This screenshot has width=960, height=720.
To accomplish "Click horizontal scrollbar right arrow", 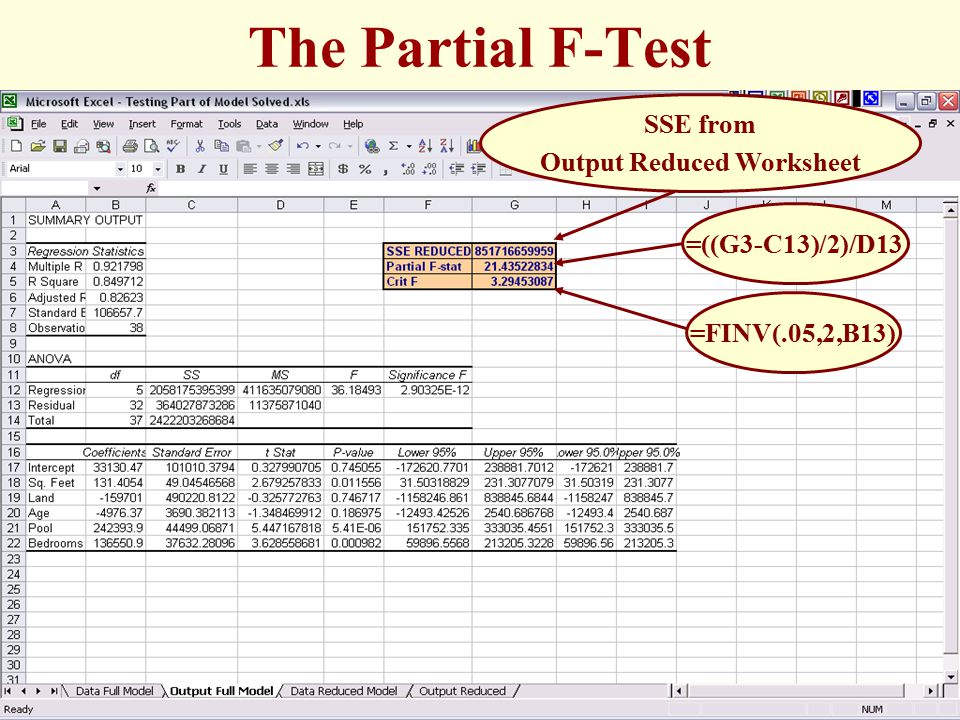I will 931,691.
